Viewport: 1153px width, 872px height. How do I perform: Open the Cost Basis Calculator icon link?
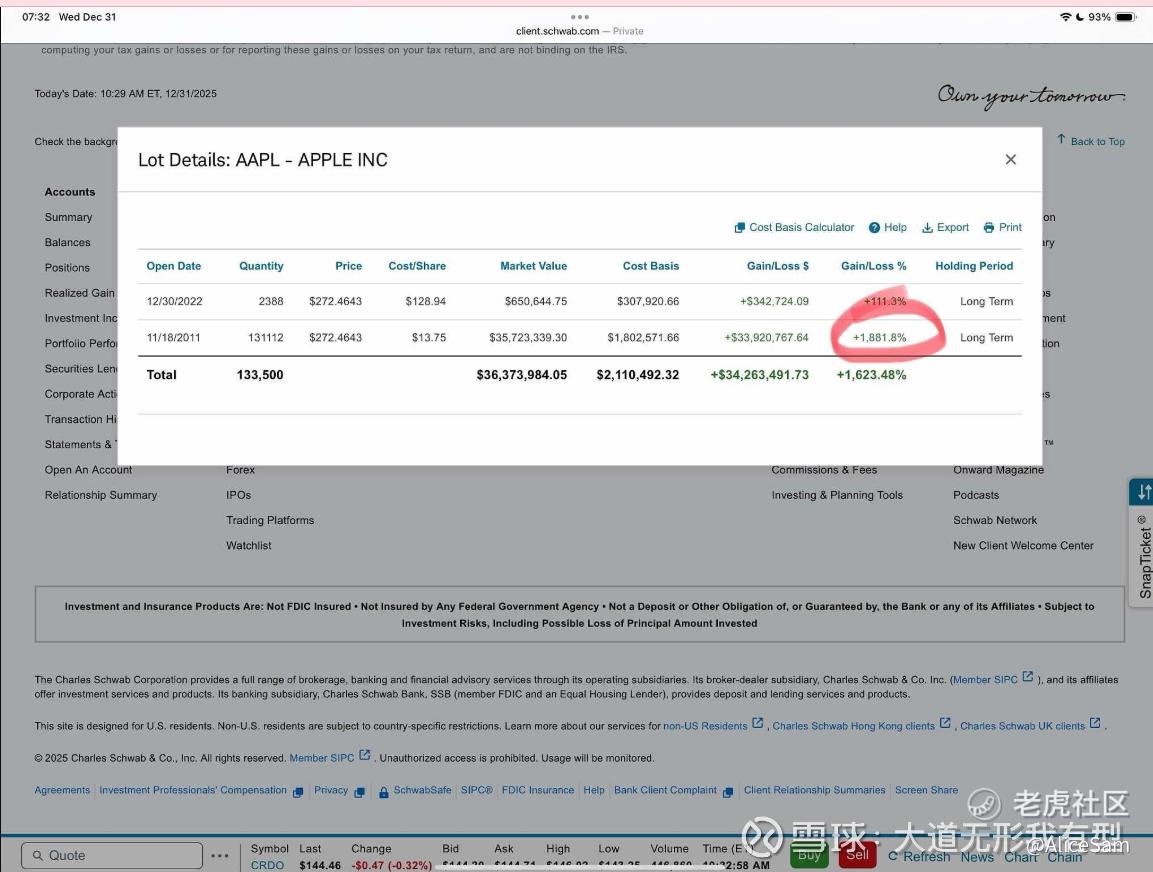tap(740, 228)
